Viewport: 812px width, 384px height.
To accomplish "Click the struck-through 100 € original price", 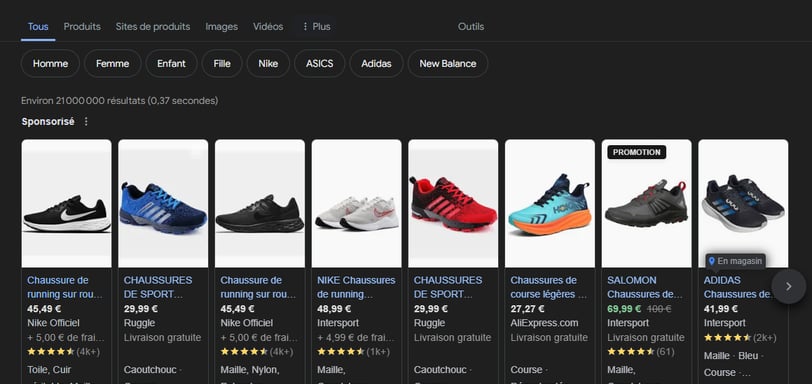I will [x=659, y=309].
